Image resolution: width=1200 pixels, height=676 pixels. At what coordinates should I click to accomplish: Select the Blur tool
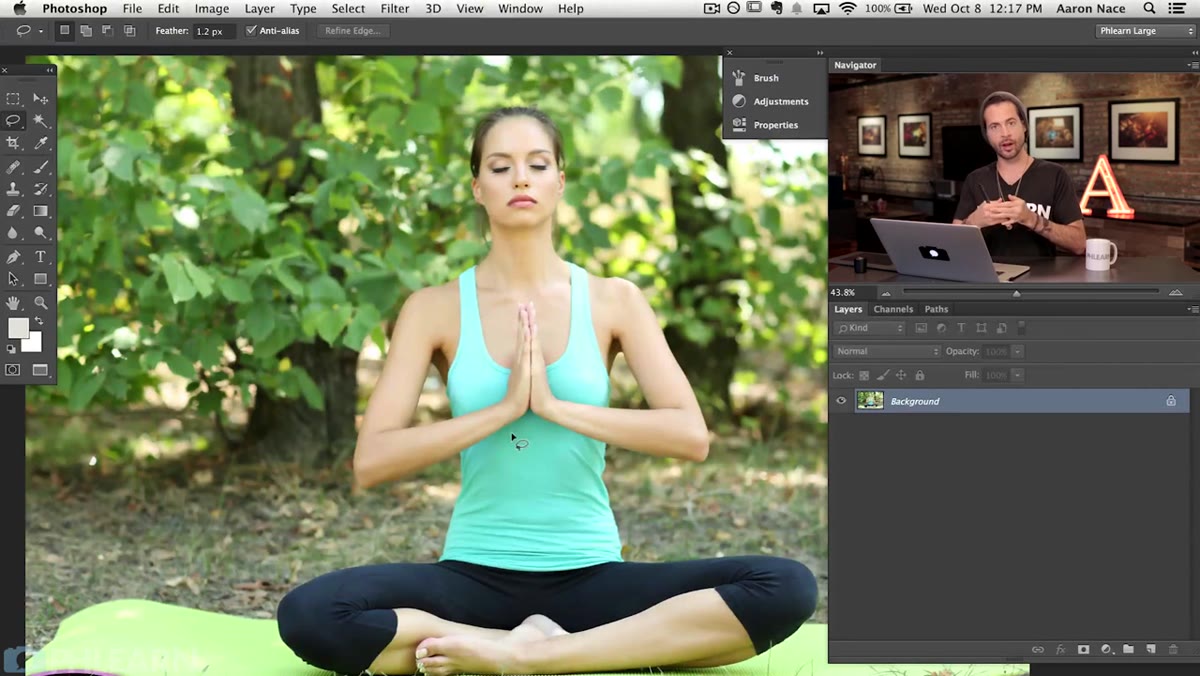coord(13,233)
